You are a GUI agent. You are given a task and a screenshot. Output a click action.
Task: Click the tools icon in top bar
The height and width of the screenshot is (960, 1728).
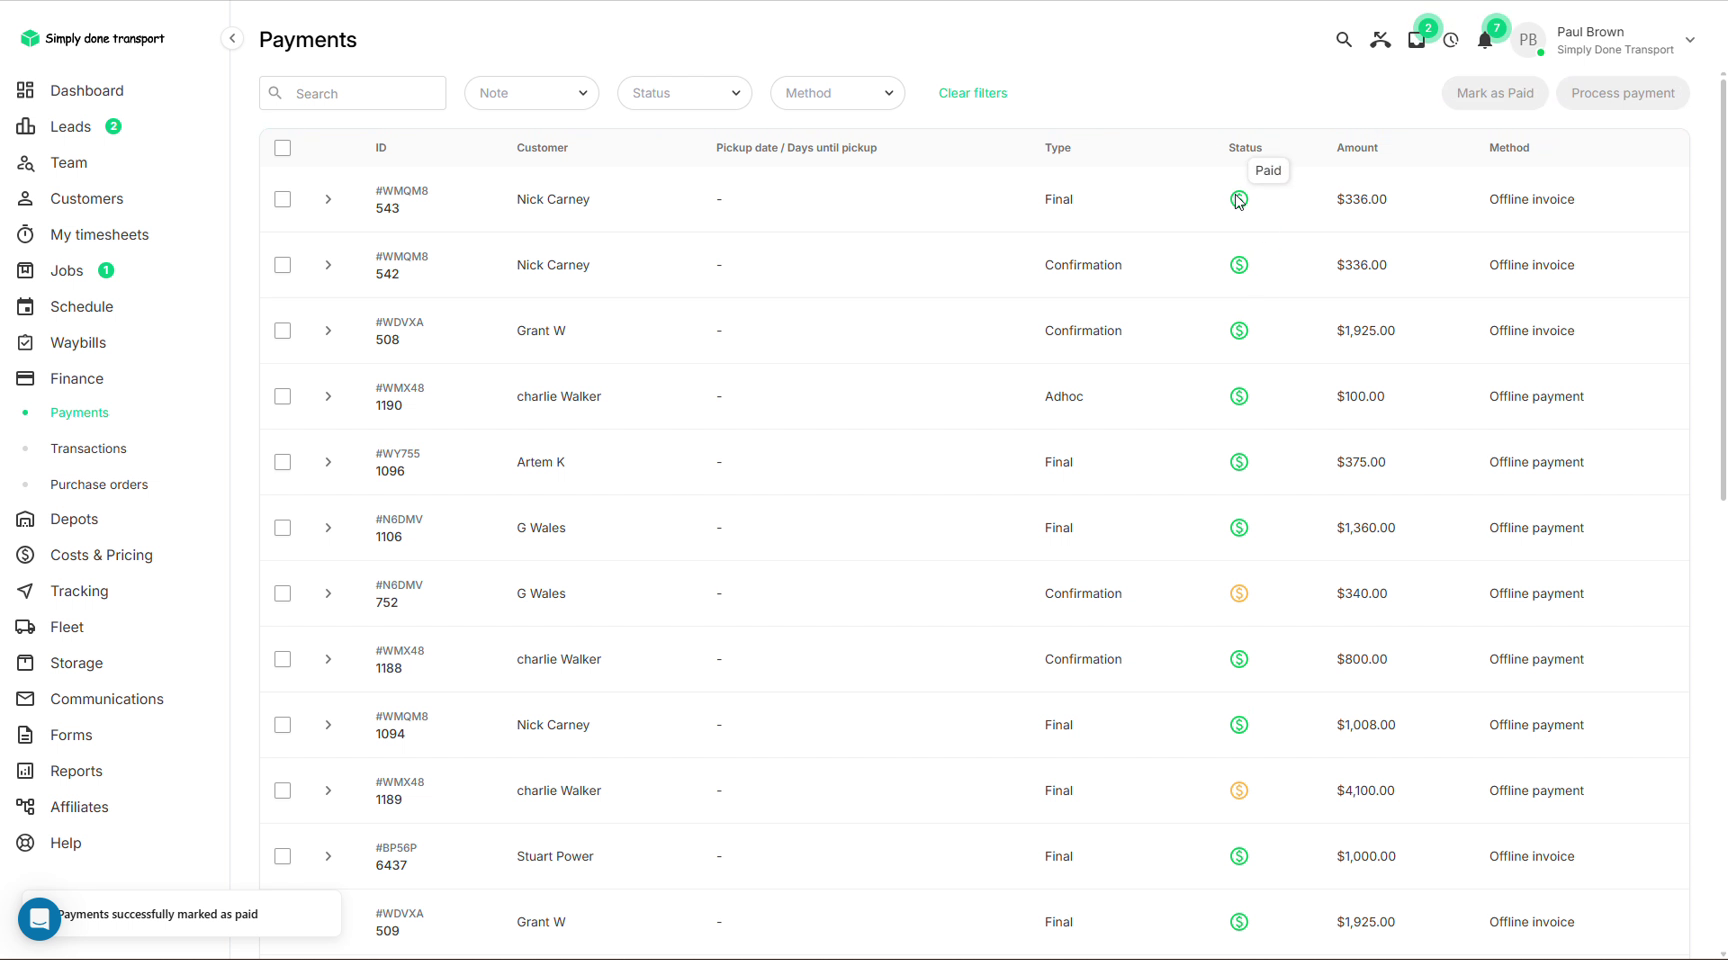point(1380,40)
